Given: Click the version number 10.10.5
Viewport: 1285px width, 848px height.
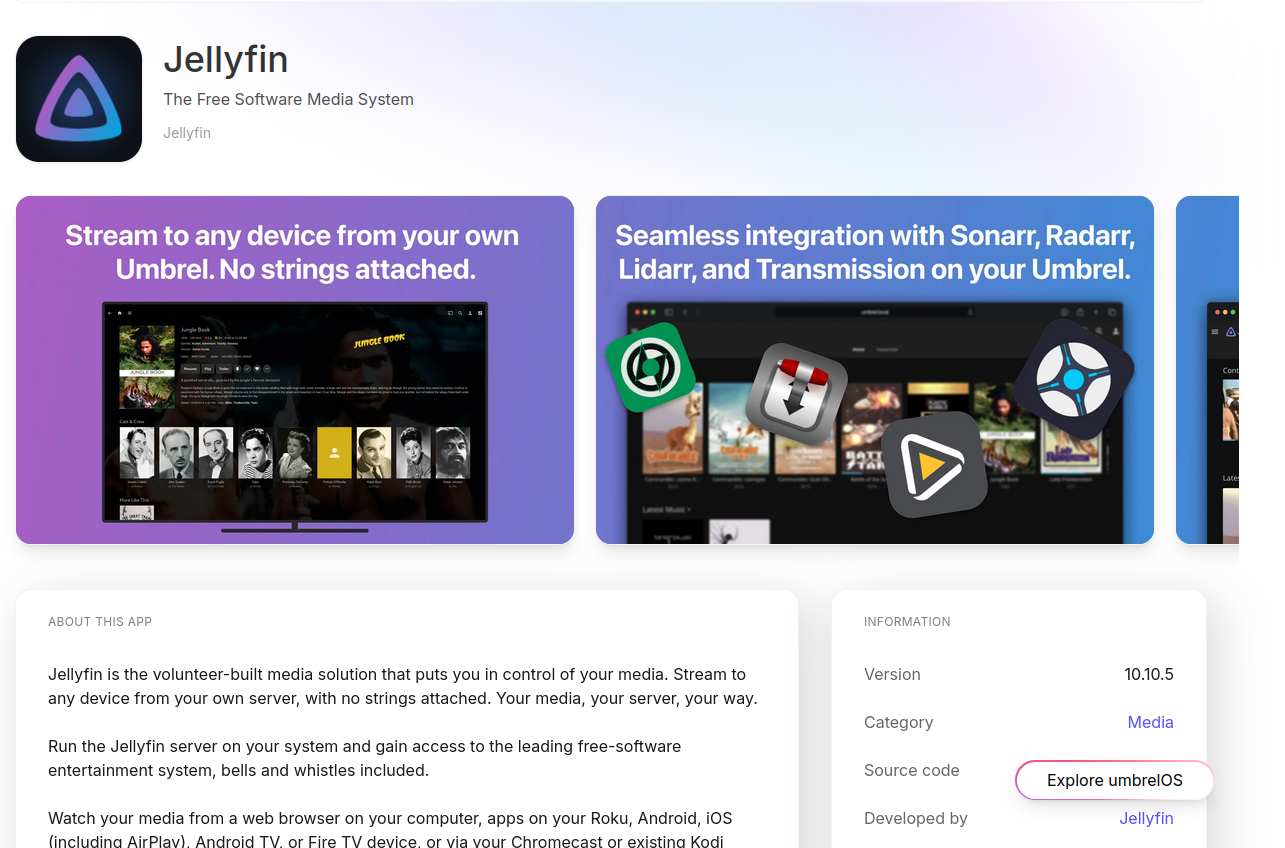Looking at the screenshot, I should click(x=1148, y=674).
